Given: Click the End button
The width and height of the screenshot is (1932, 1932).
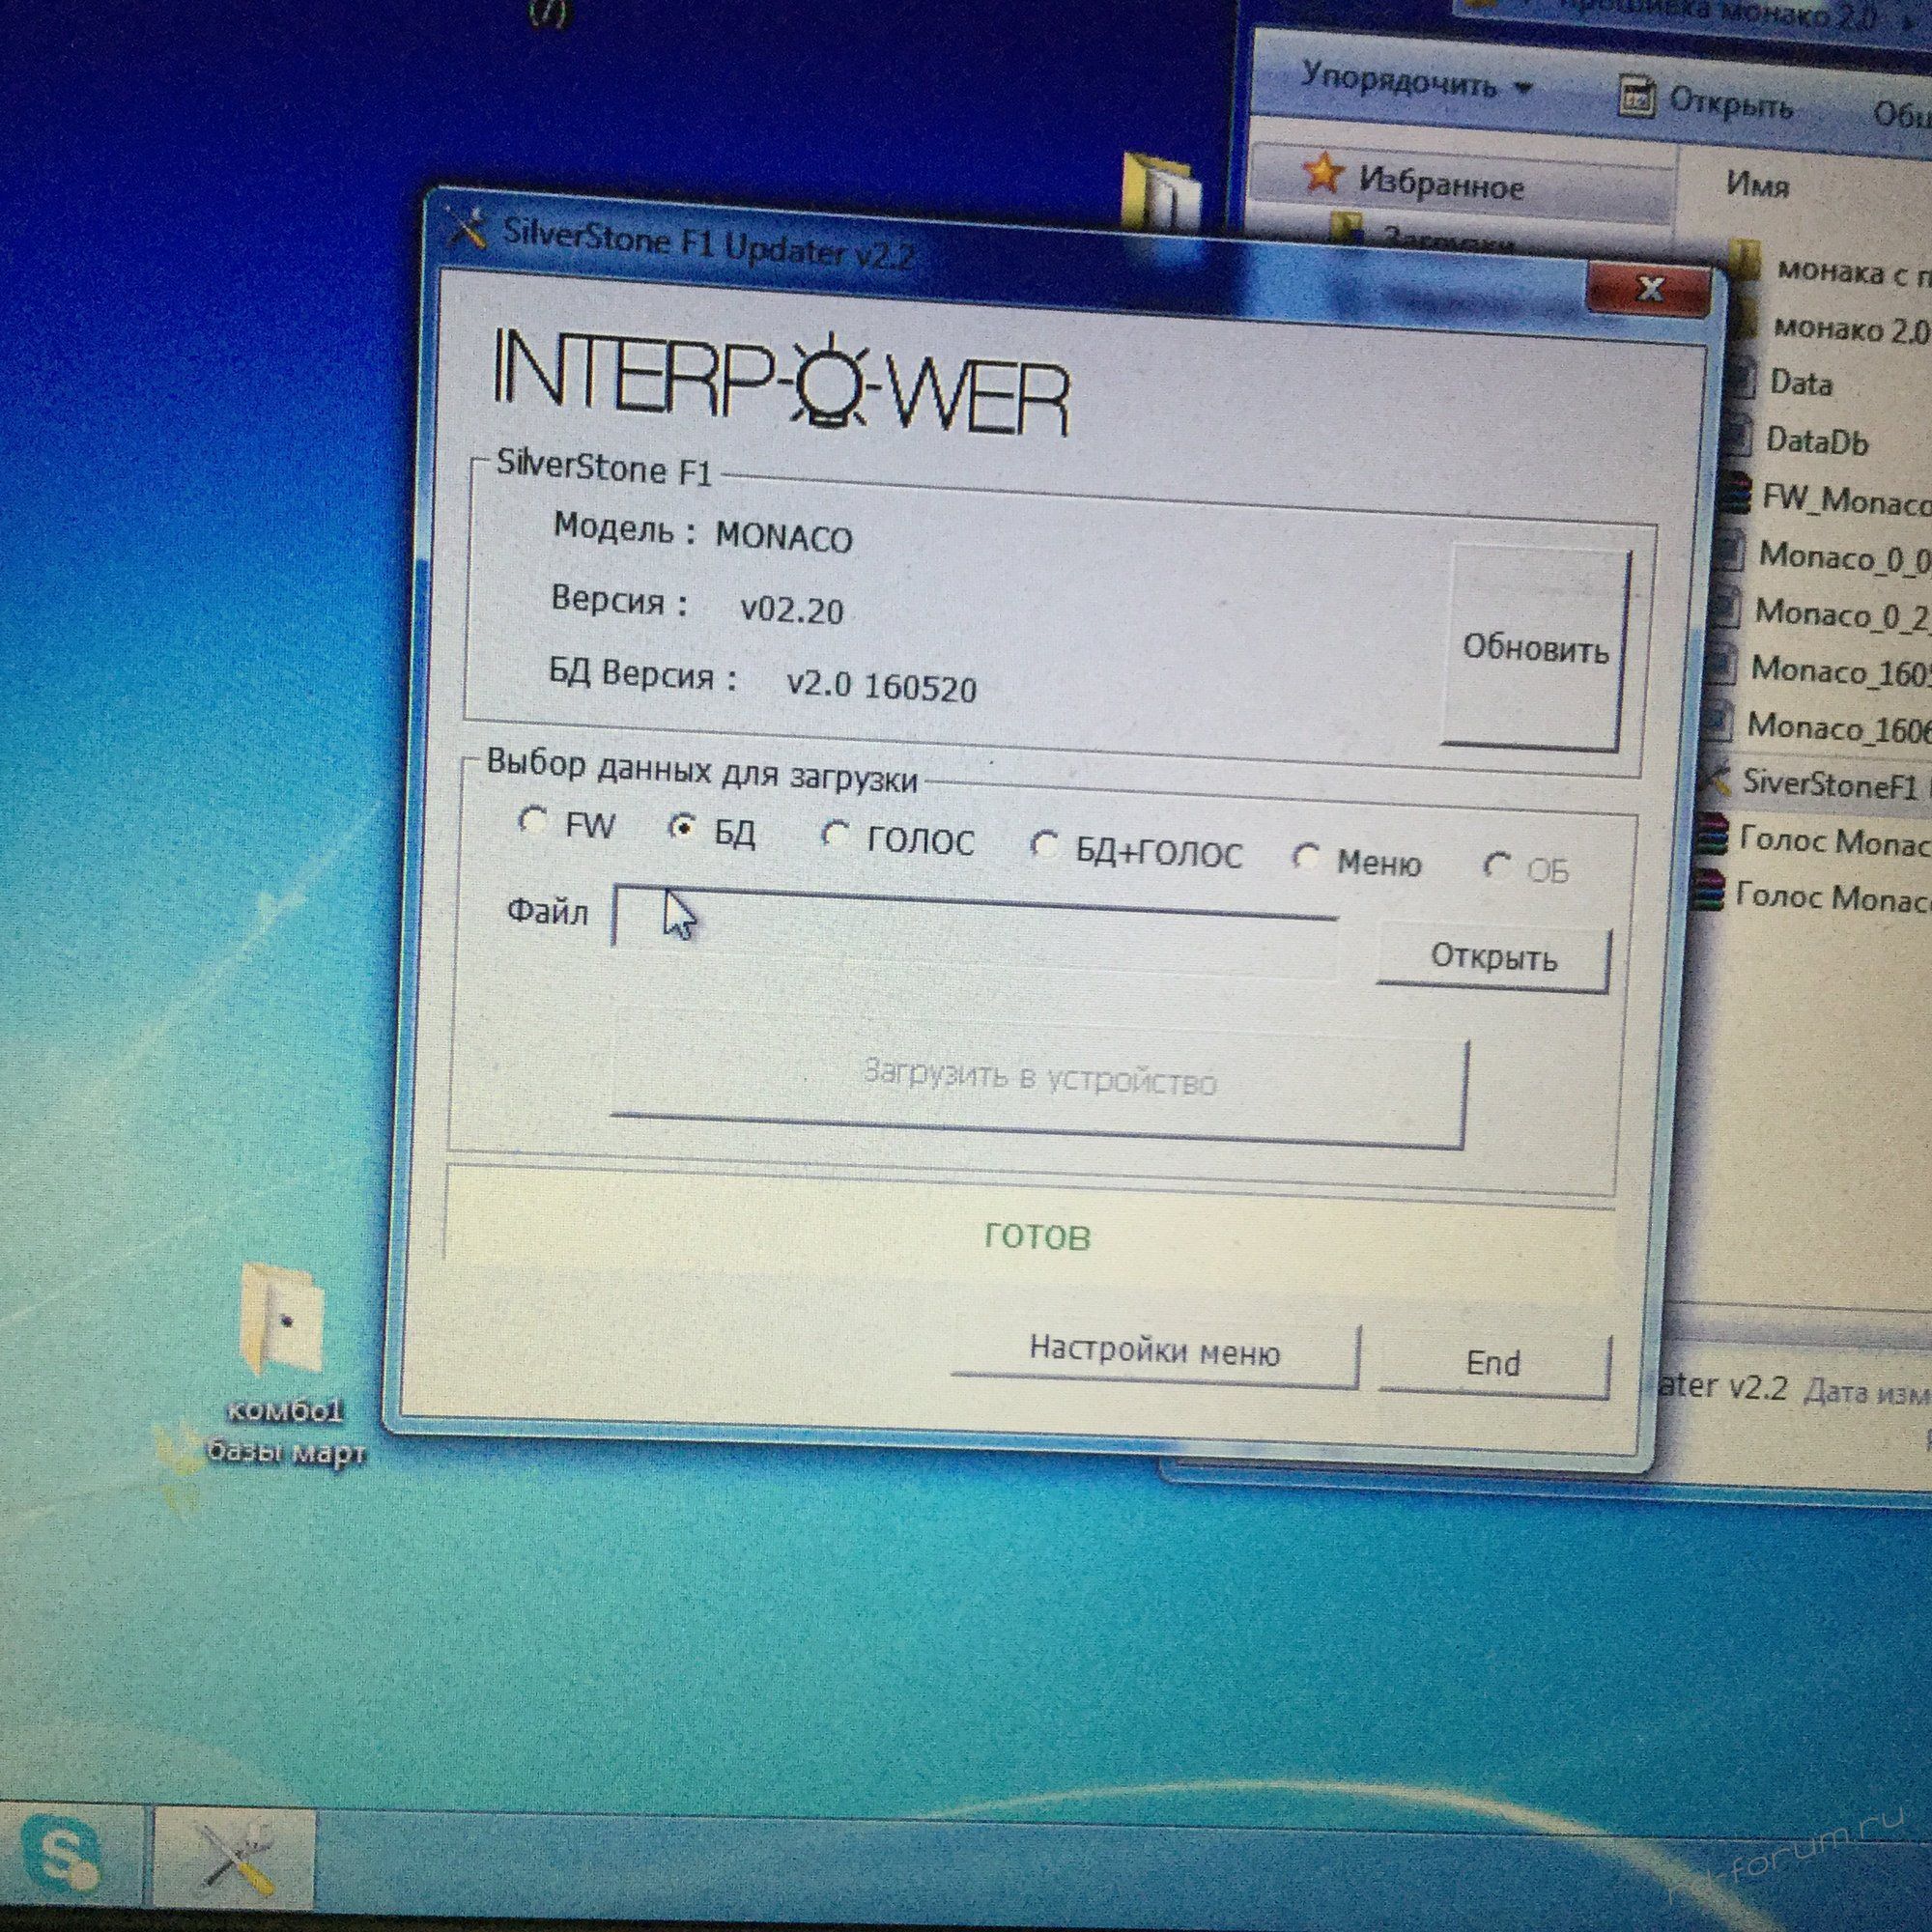Looking at the screenshot, I should pyautogui.click(x=1494, y=1363).
